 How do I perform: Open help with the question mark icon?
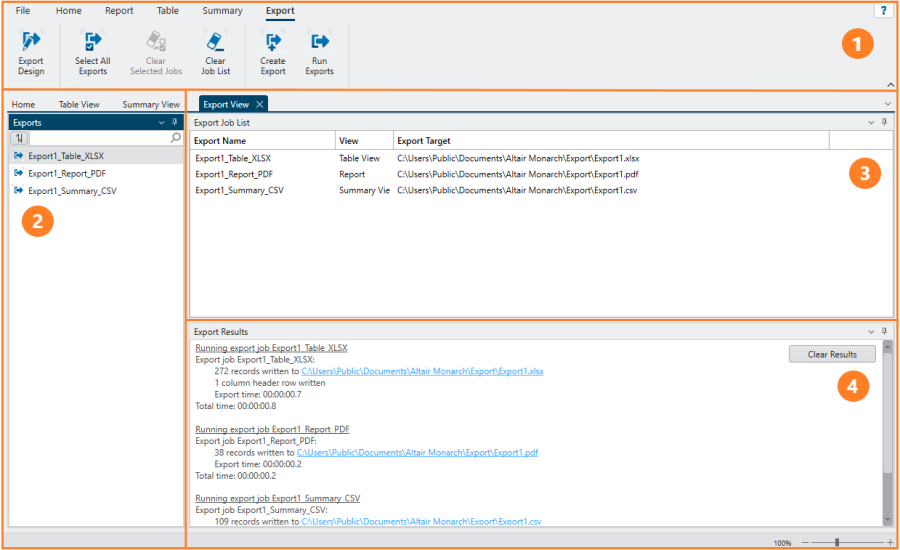point(883,10)
